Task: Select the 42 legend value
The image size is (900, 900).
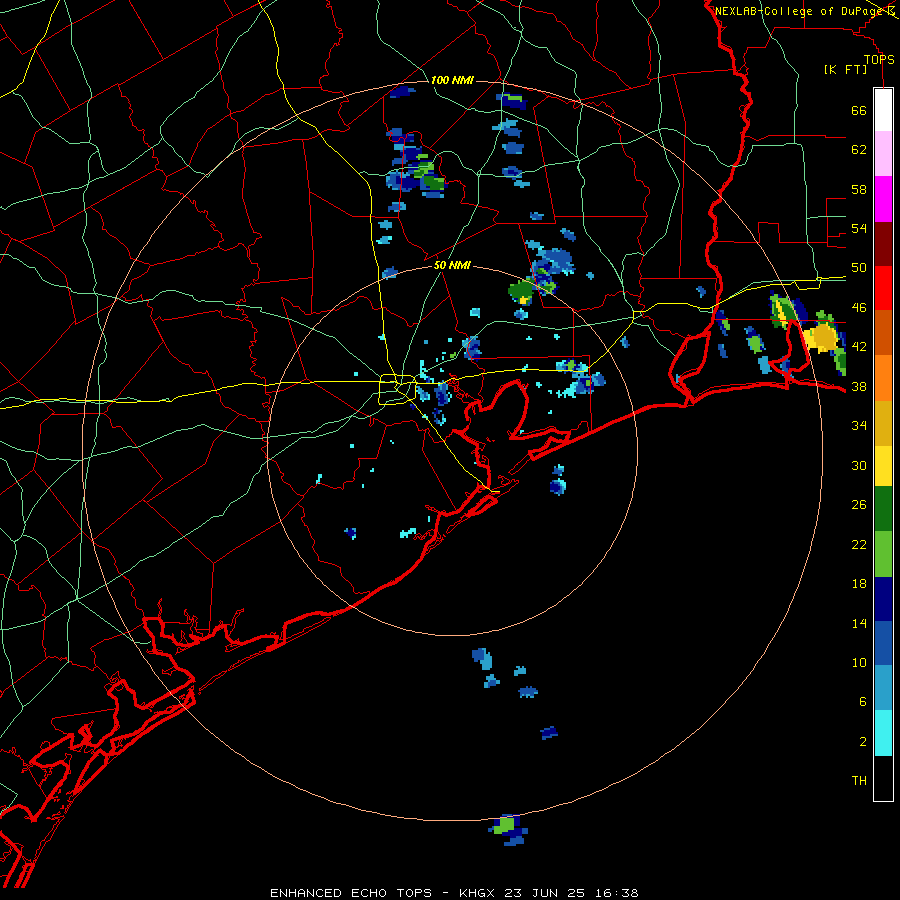Action: [x=859, y=347]
